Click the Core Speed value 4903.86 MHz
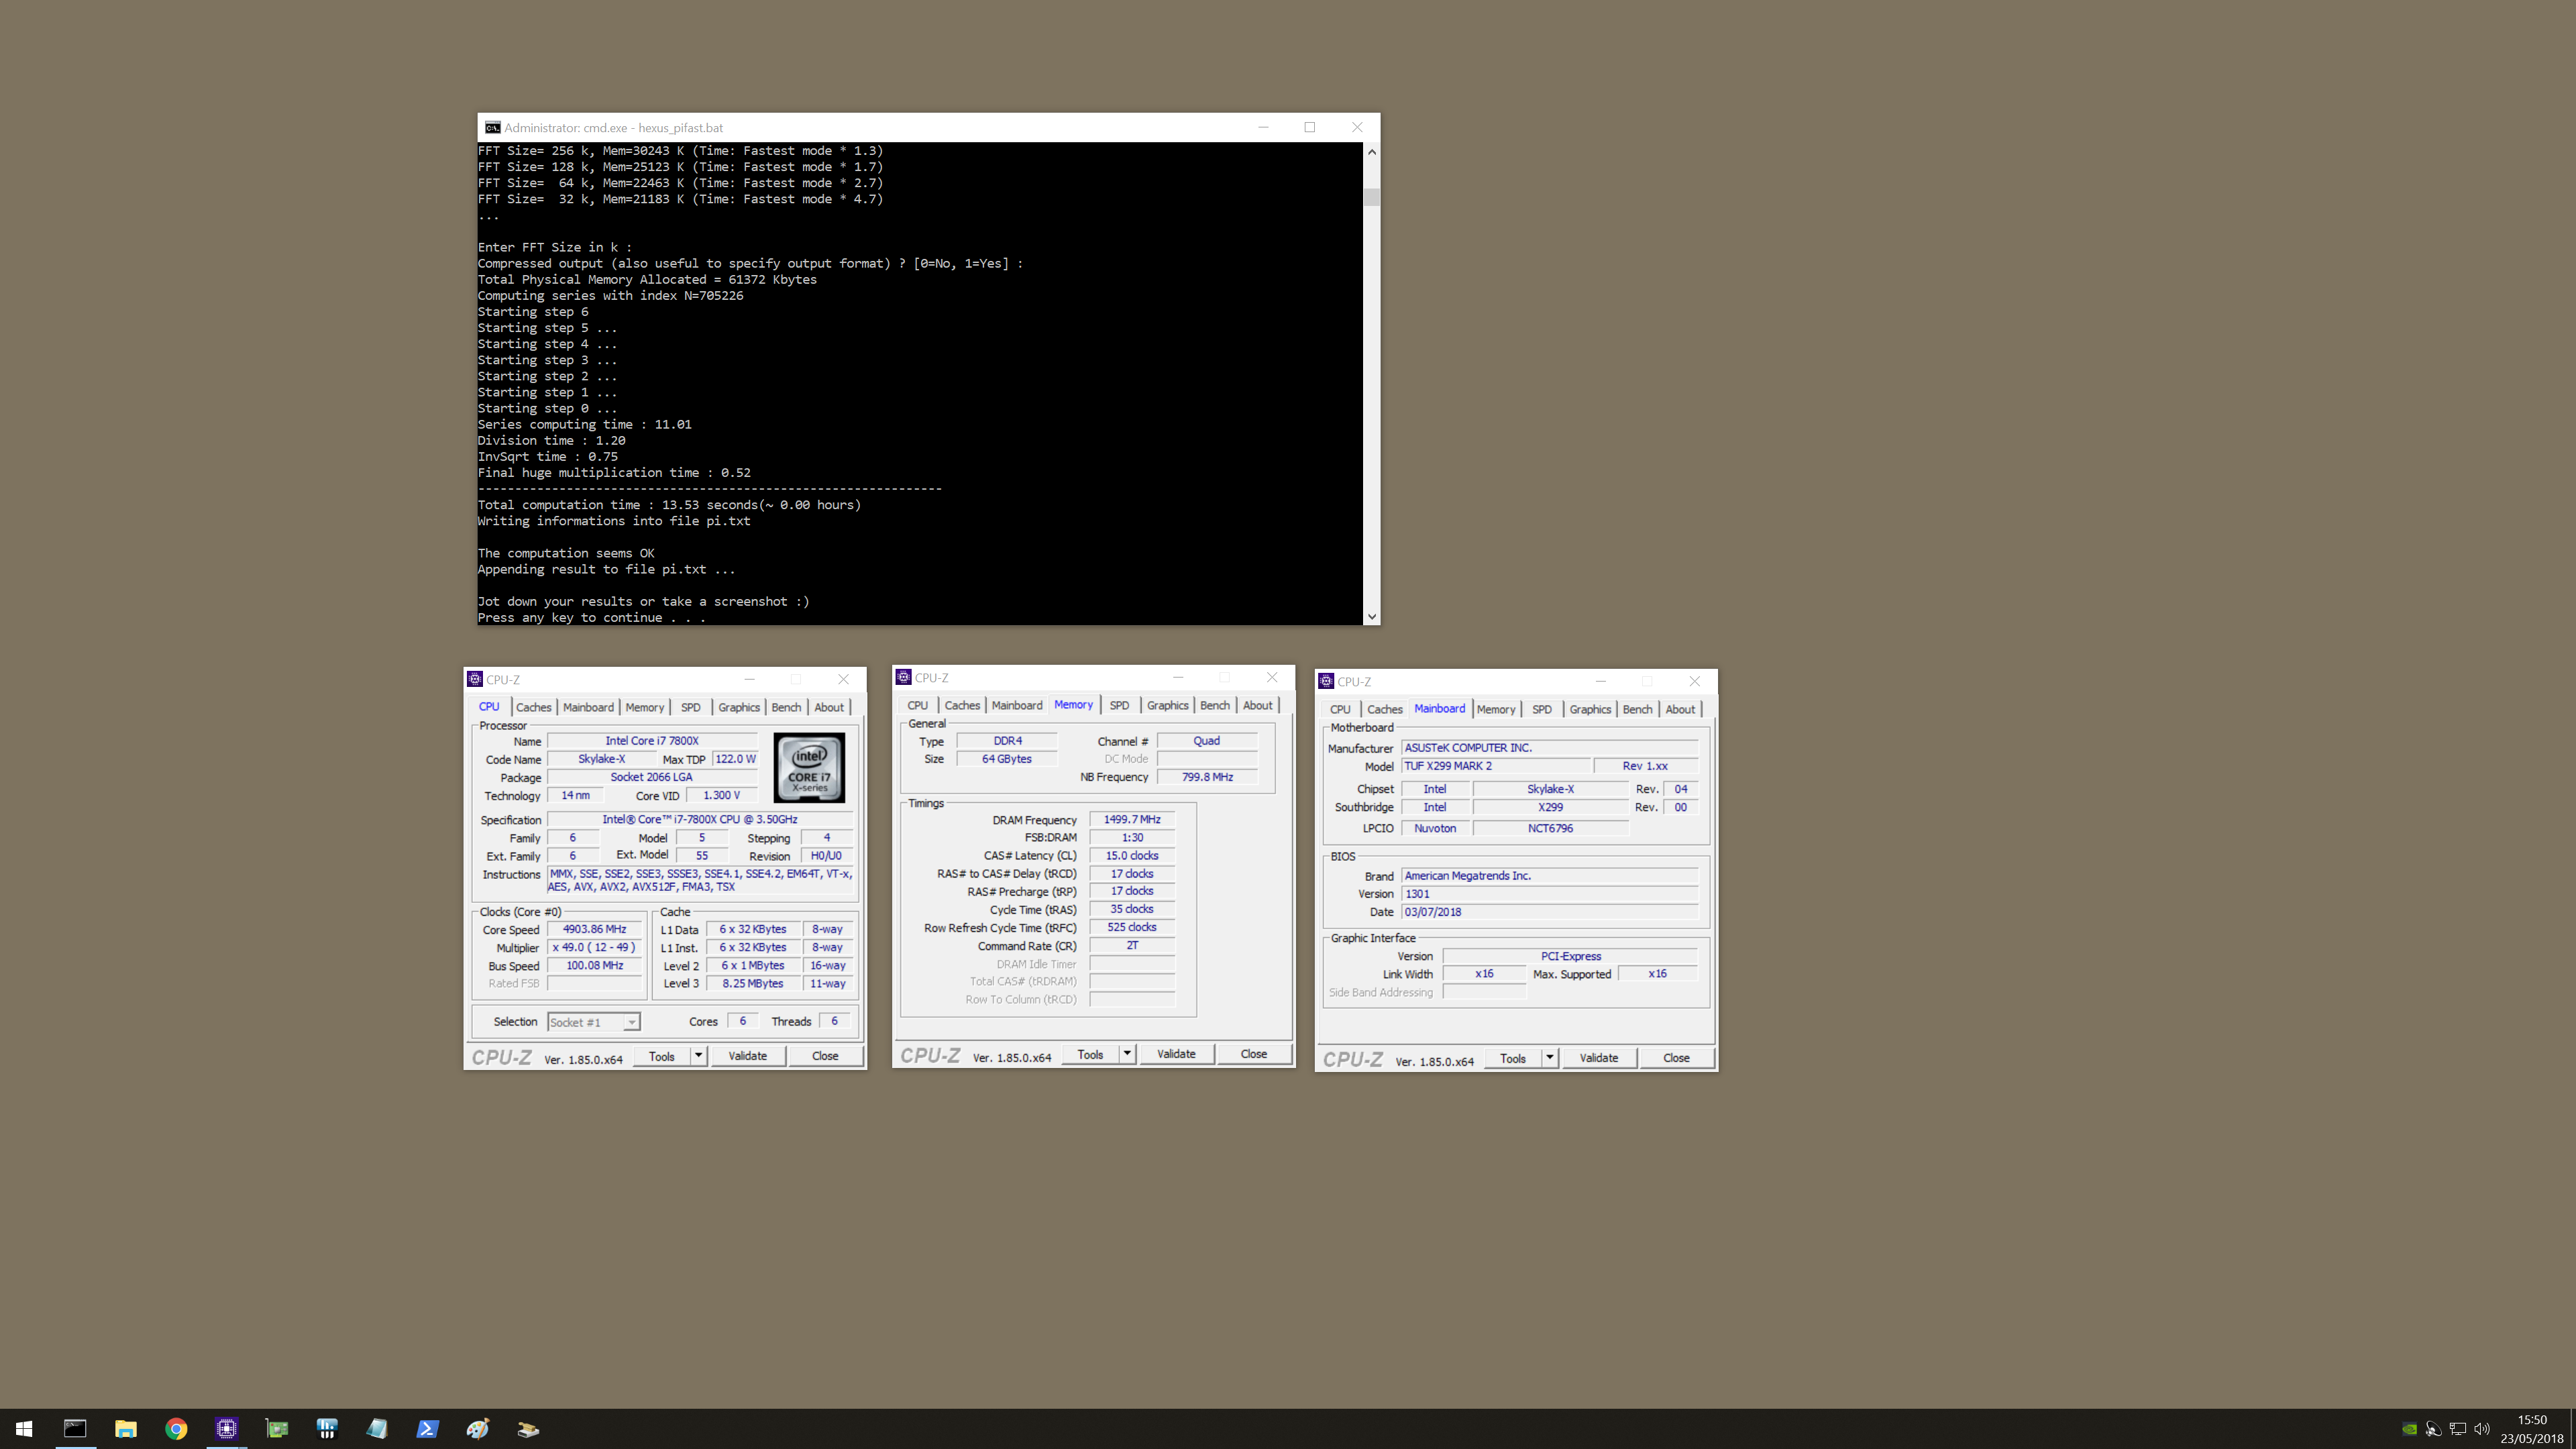Viewport: 2576px width, 1449px height. click(594, 929)
